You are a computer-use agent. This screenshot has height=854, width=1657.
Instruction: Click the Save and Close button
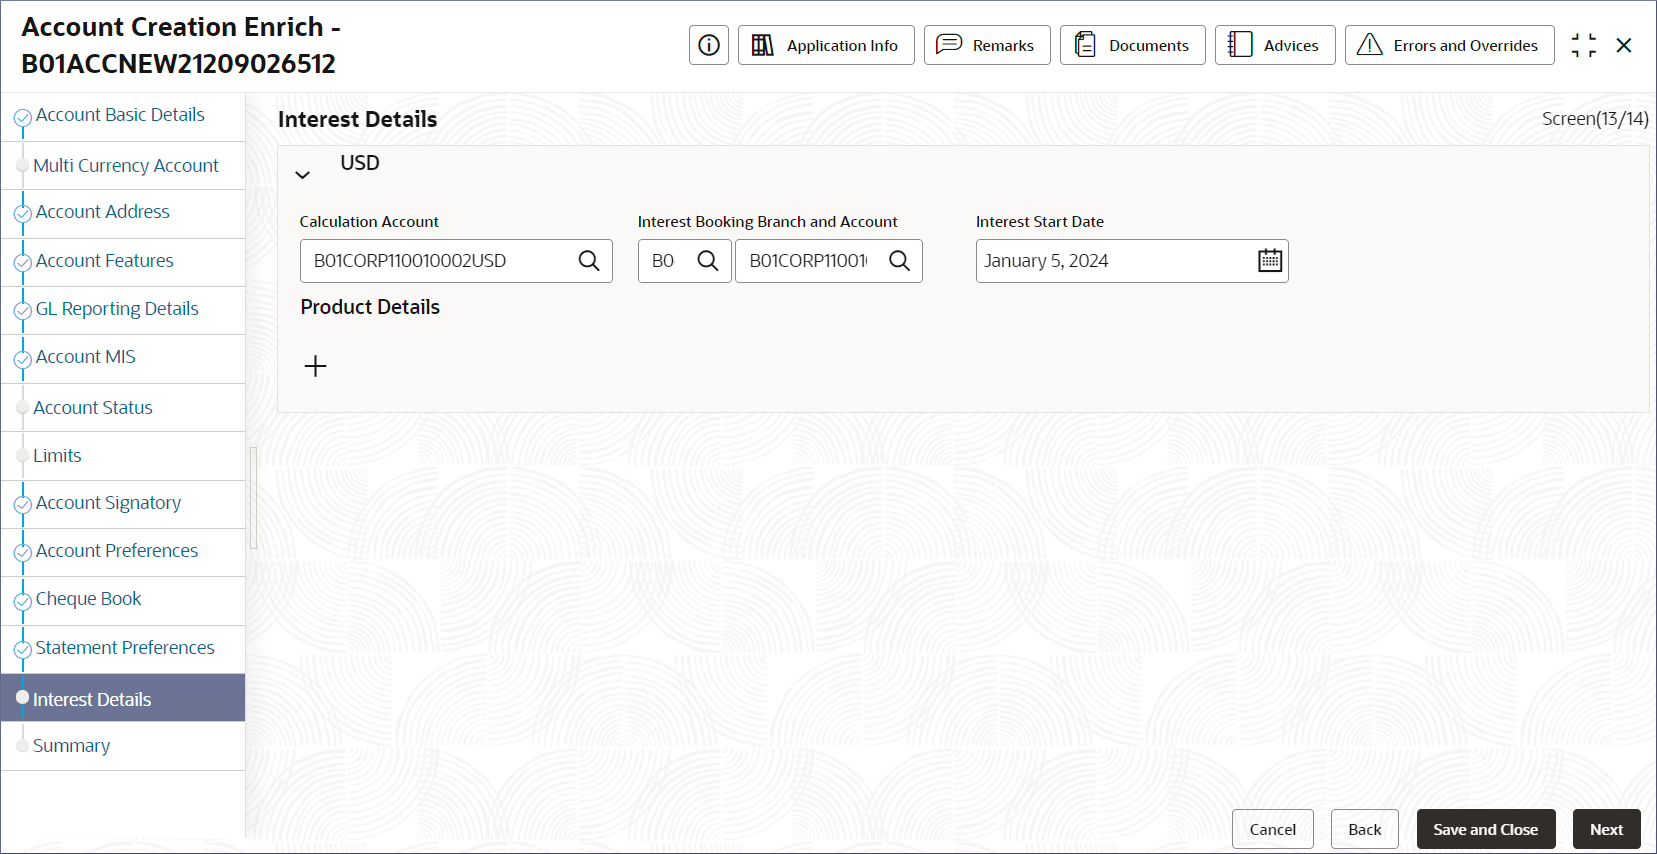(x=1485, y=829)
